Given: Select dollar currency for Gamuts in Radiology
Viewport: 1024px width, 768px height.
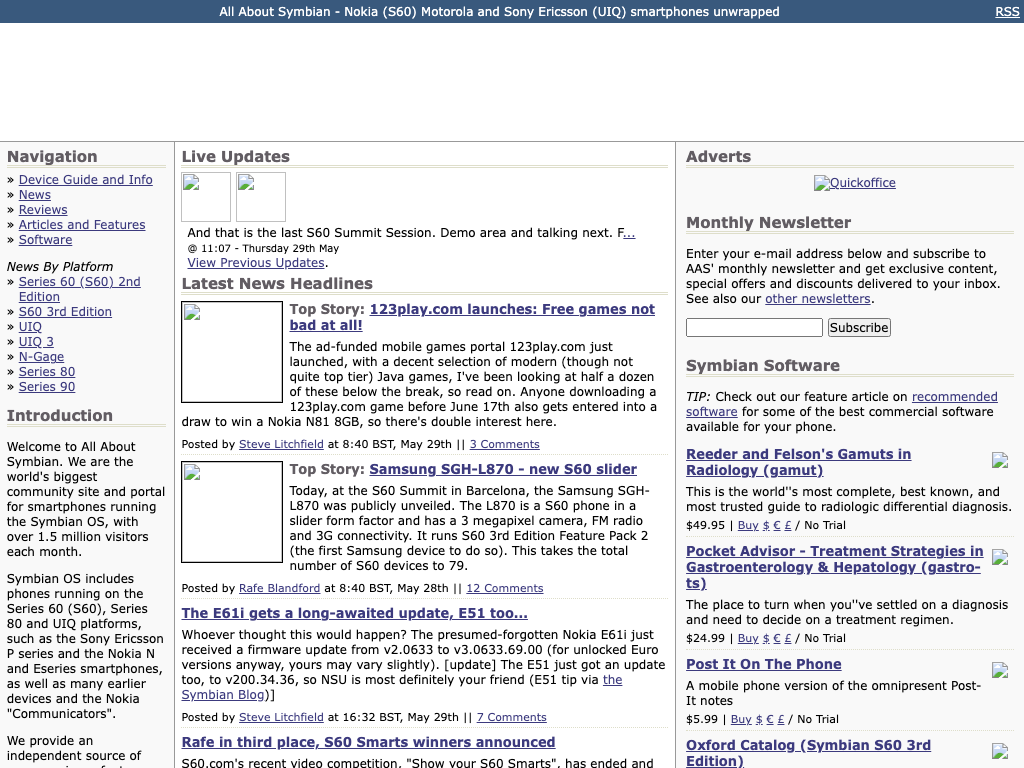Looking at the screenshot, I should coord(766,525).
